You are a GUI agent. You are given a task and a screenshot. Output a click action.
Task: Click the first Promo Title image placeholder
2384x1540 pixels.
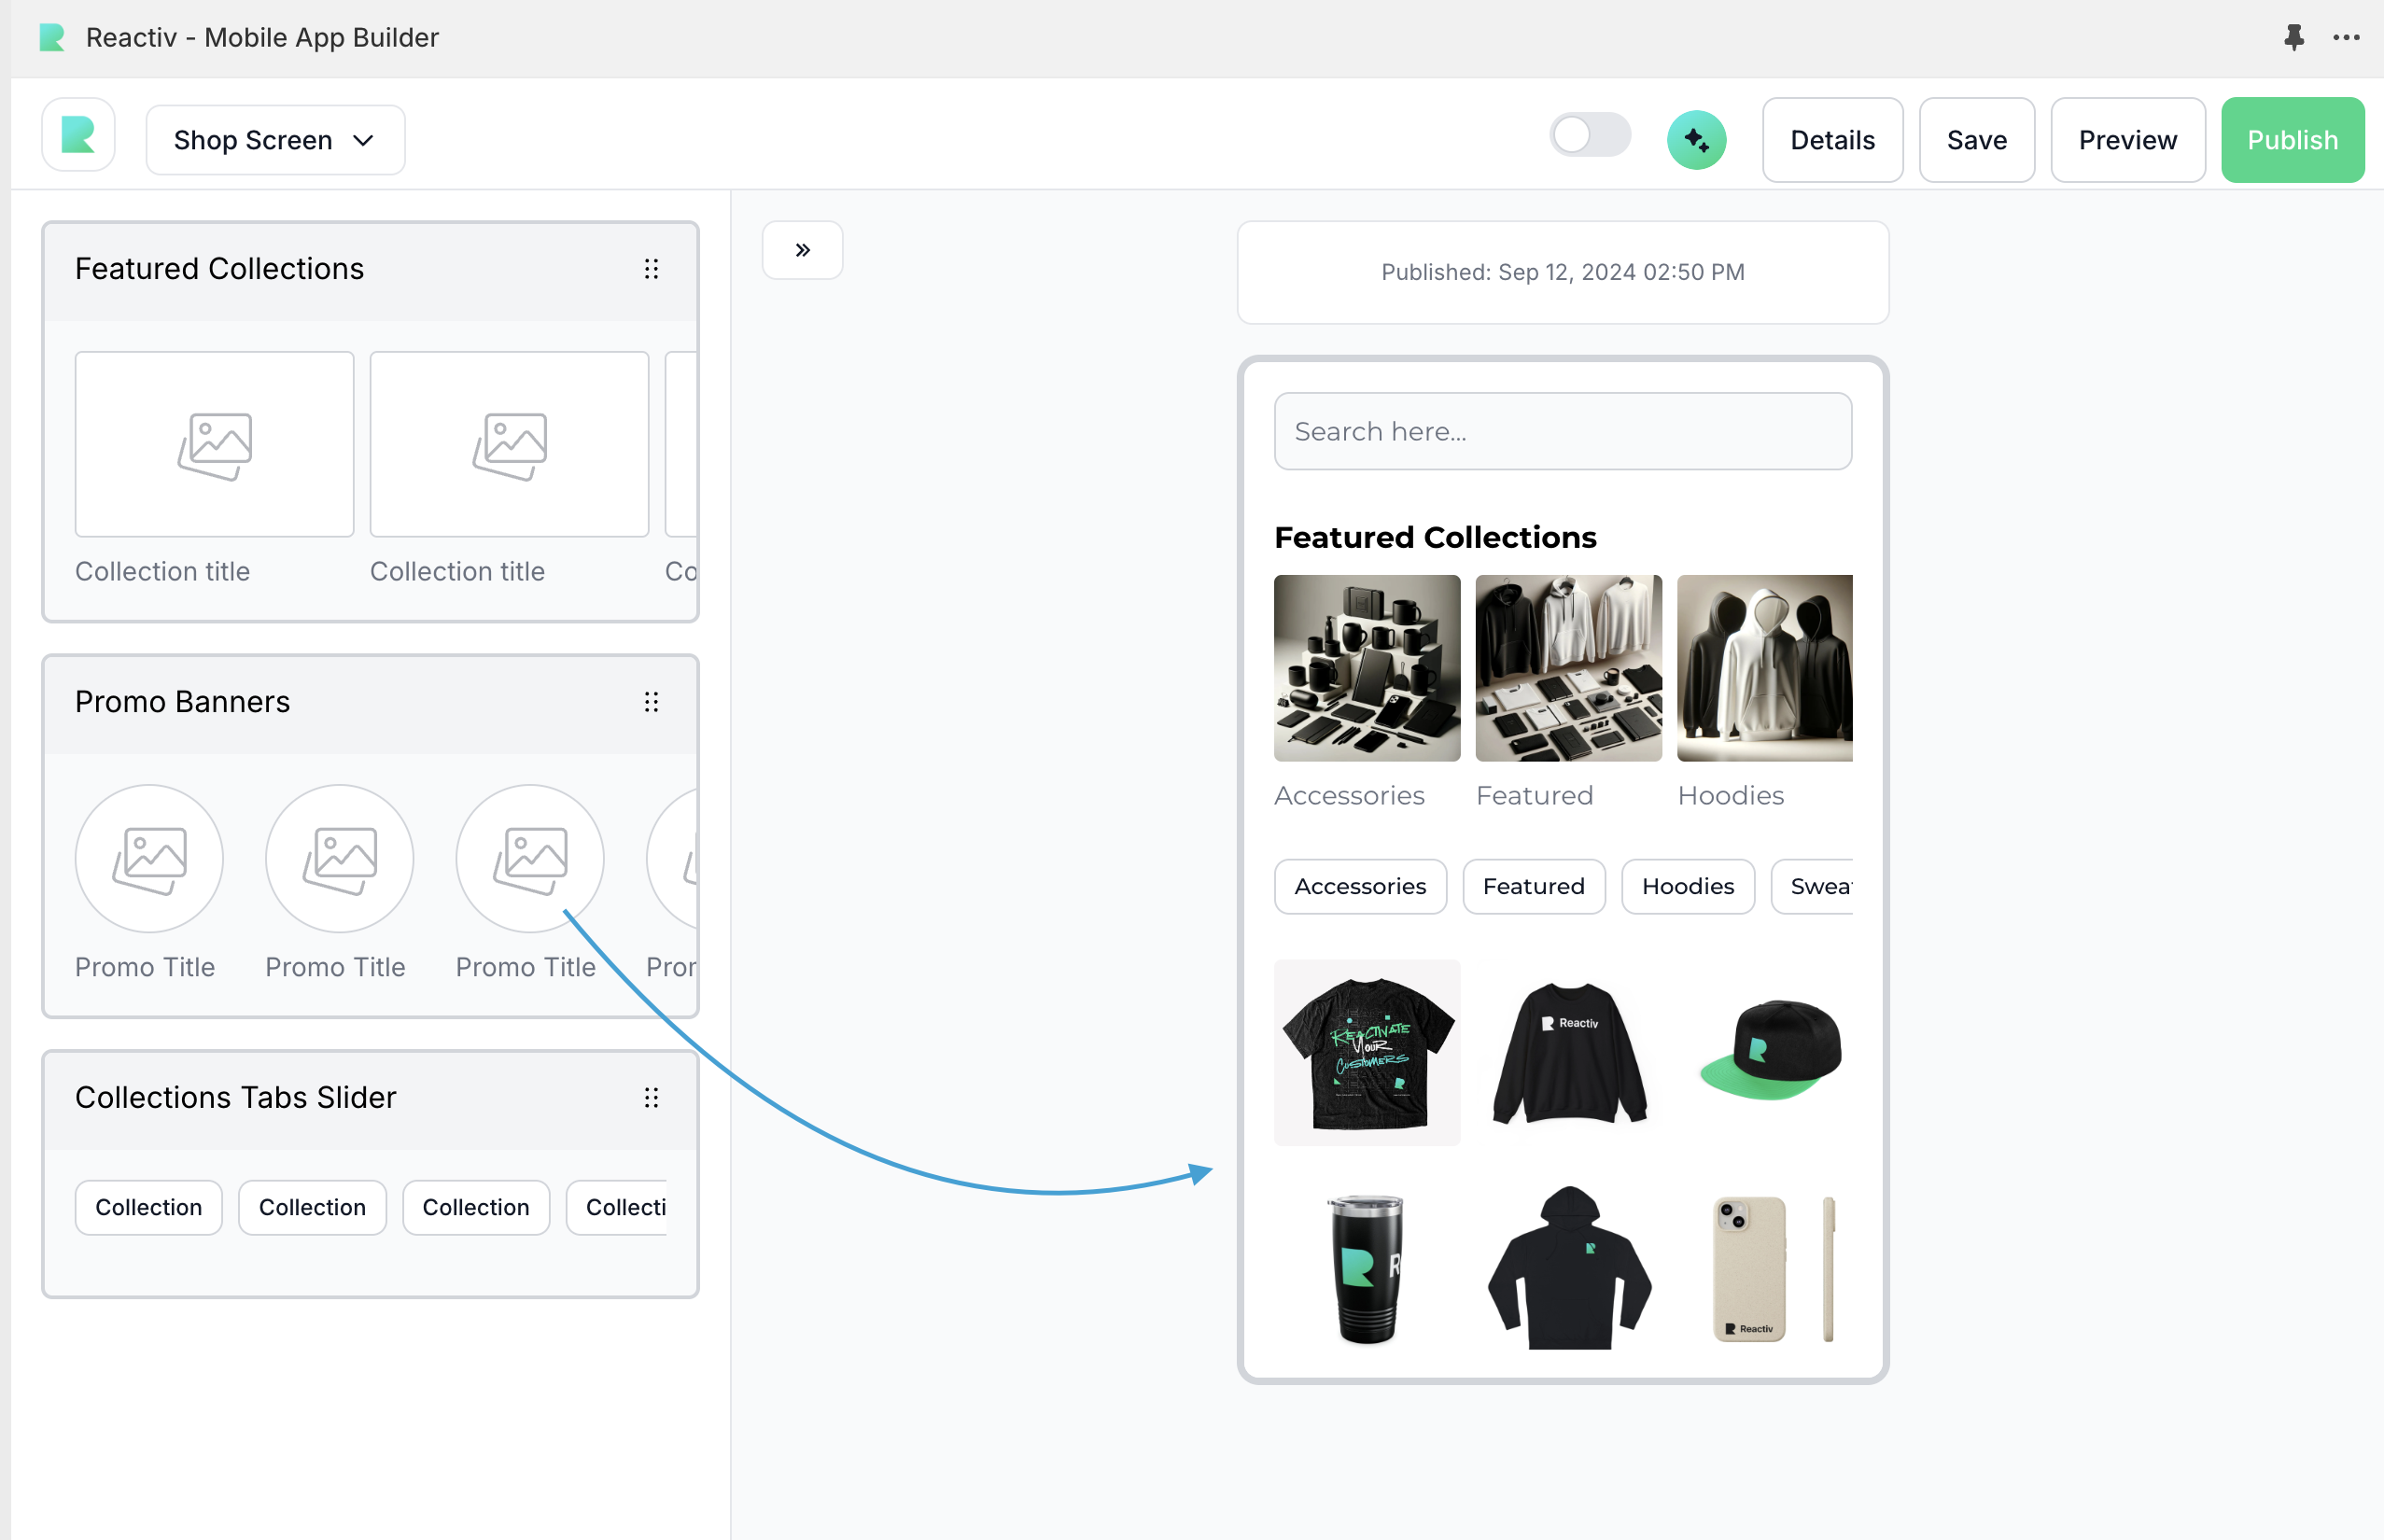pos(149,858)
